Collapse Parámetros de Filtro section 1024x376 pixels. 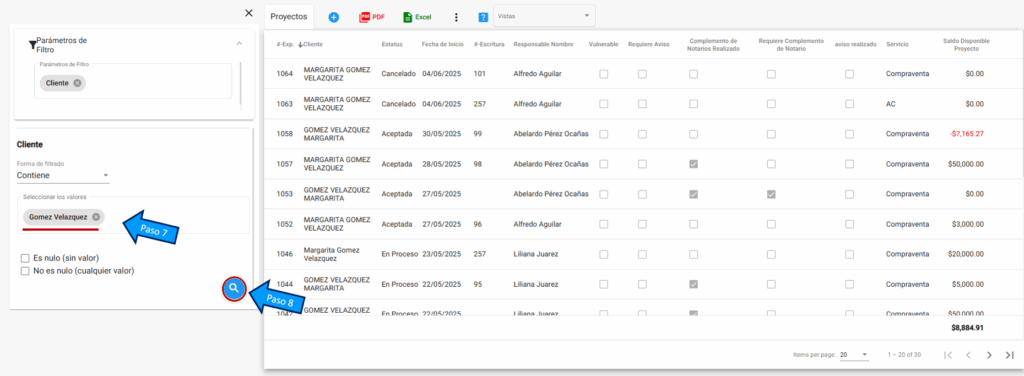(239, 43)
